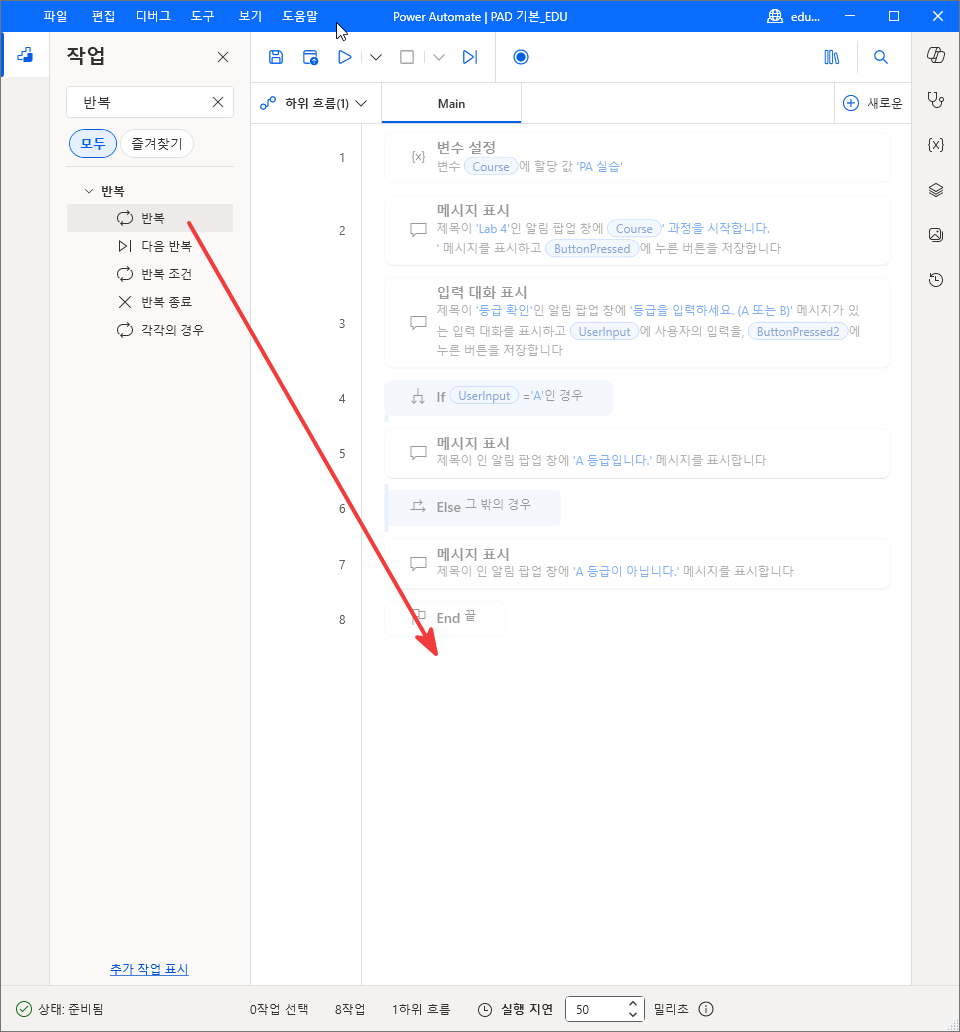This screenshot has height=1032, width=960.
Task: Open the 보기 menu
Action: point(250,16)
